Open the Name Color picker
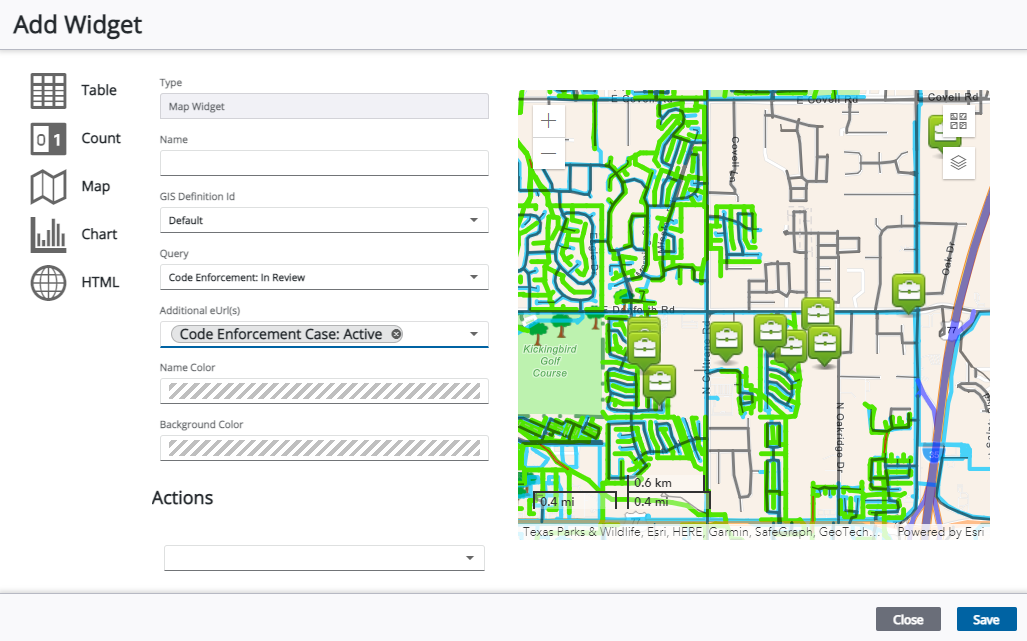Screen dimensions: 1027x641 coord(324,392)
